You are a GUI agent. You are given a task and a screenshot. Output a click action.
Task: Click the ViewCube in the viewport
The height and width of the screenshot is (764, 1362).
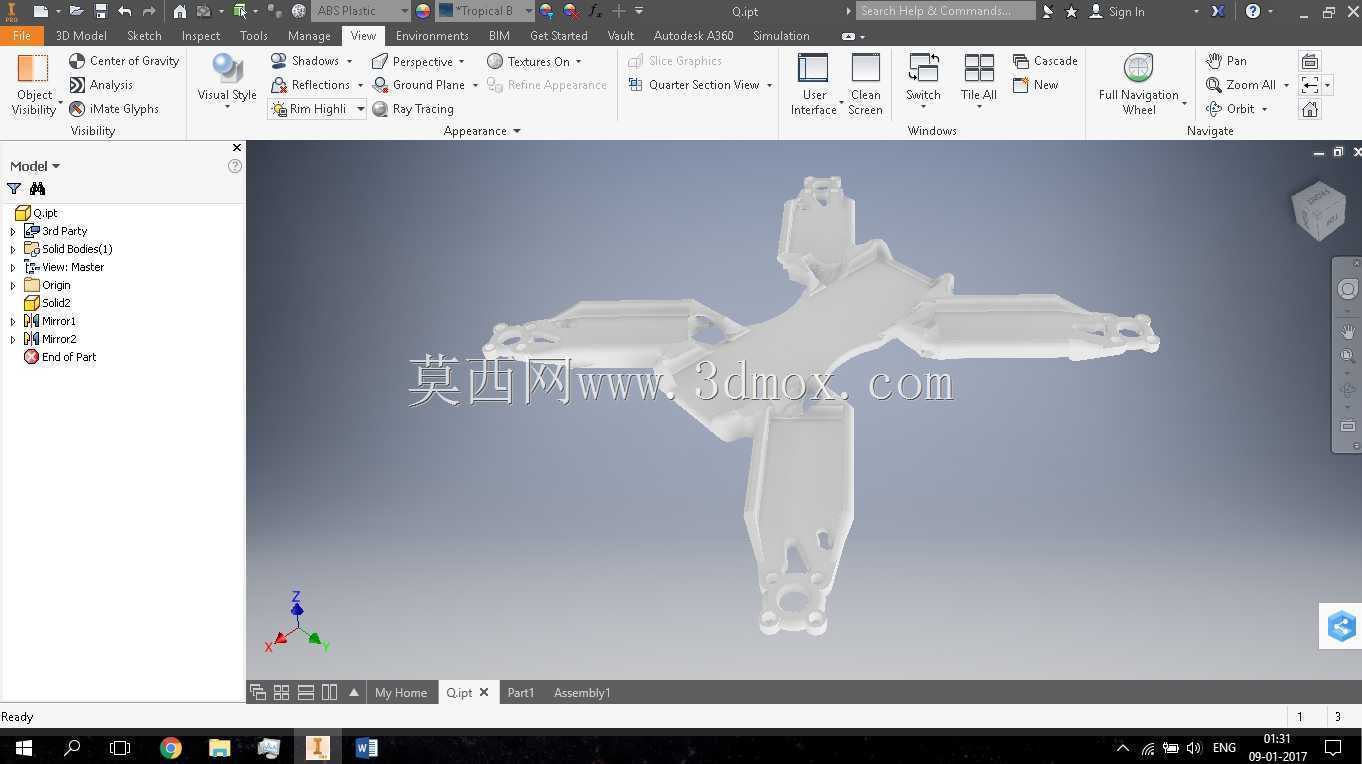click(x=1318, y=210)
